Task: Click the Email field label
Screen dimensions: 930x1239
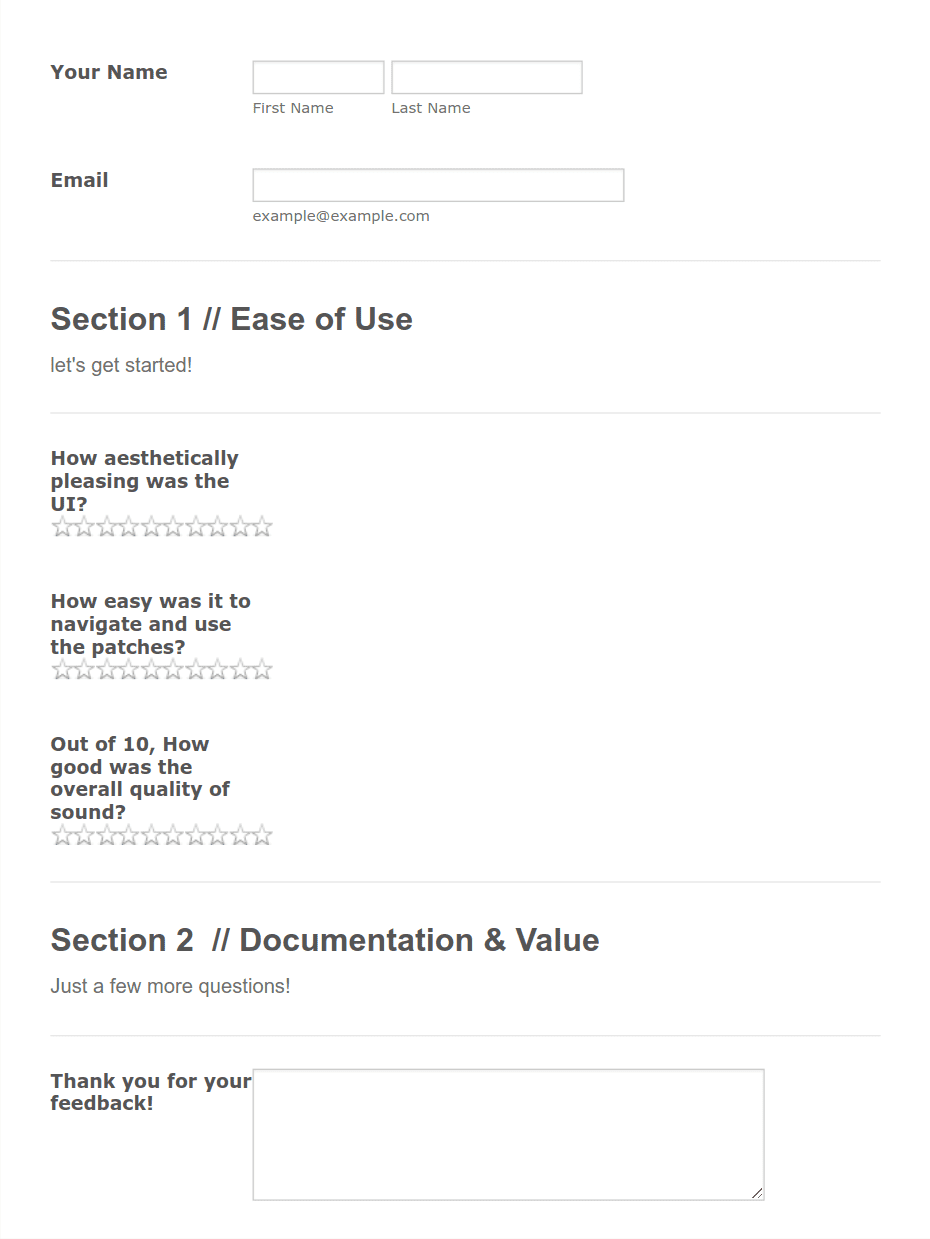Action: coord(80,180)
